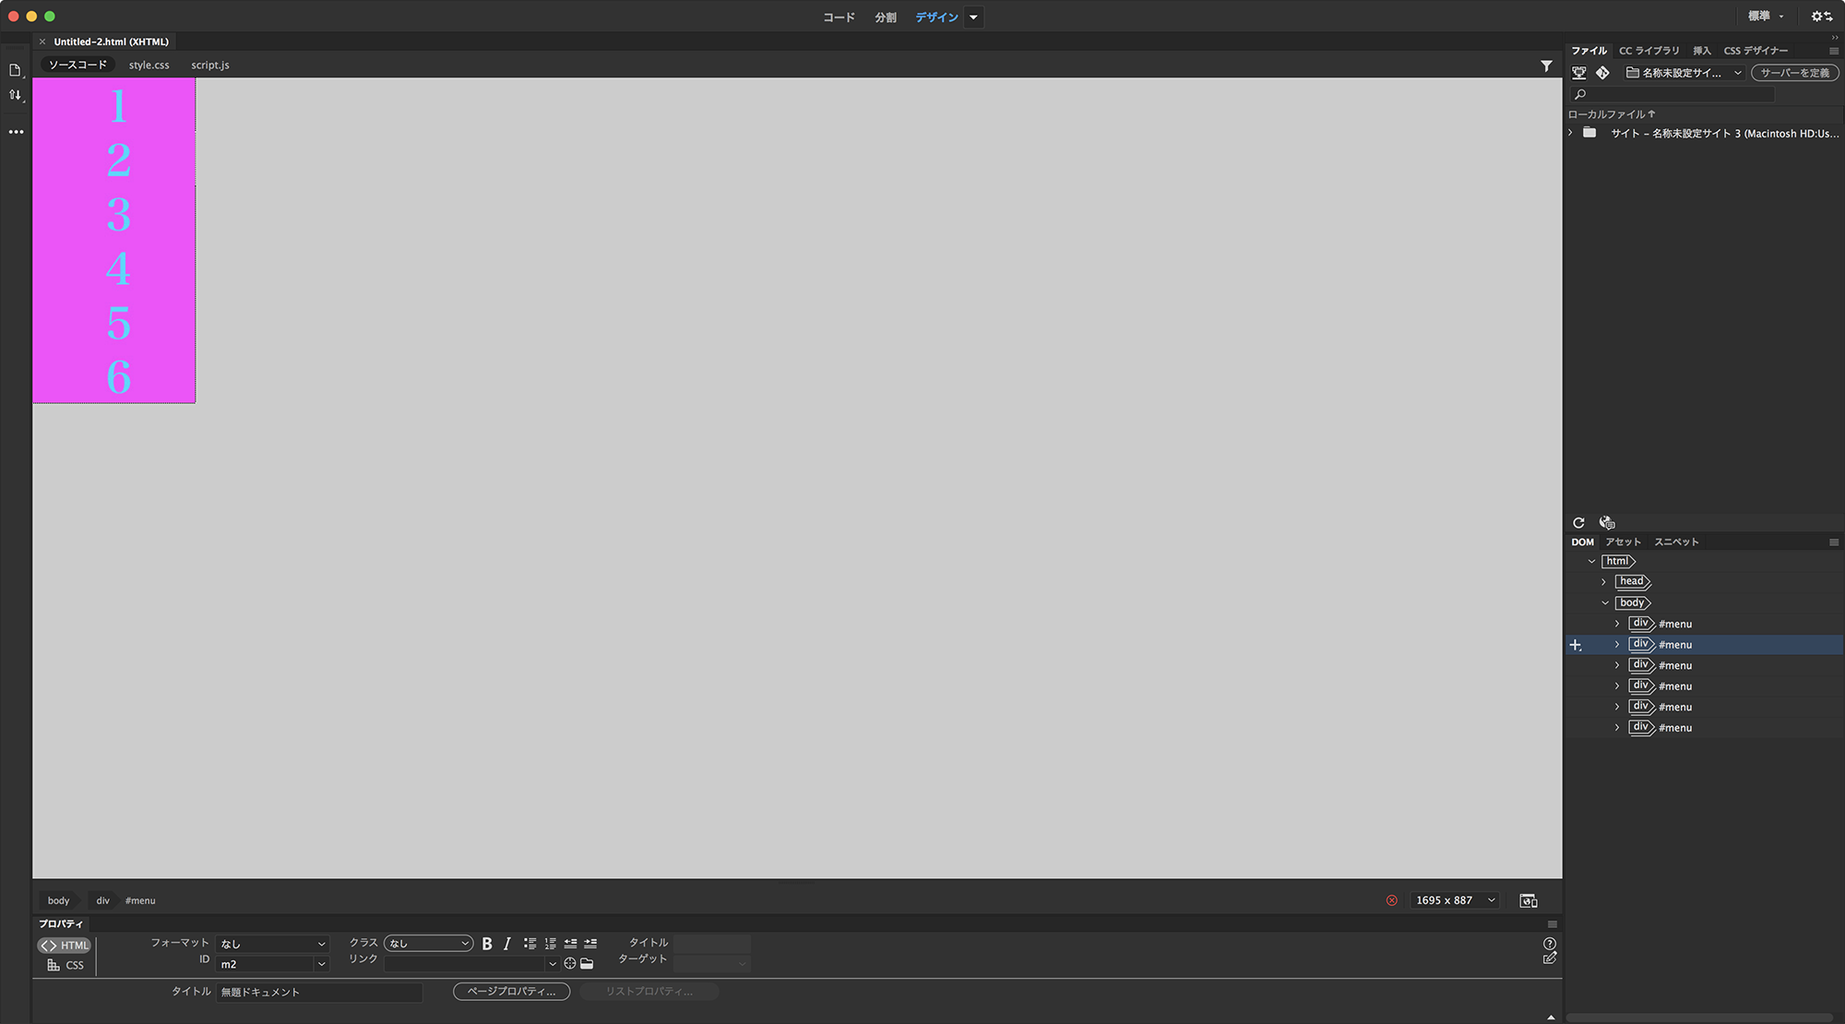
Task: Close the Untitled-2.html document tab
Action: [x=42, y=42]
